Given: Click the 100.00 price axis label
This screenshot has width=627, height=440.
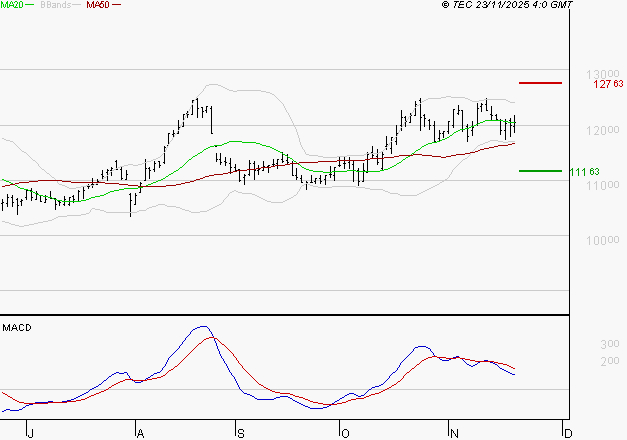Looking at the screenshot, I should pos(603,240).
